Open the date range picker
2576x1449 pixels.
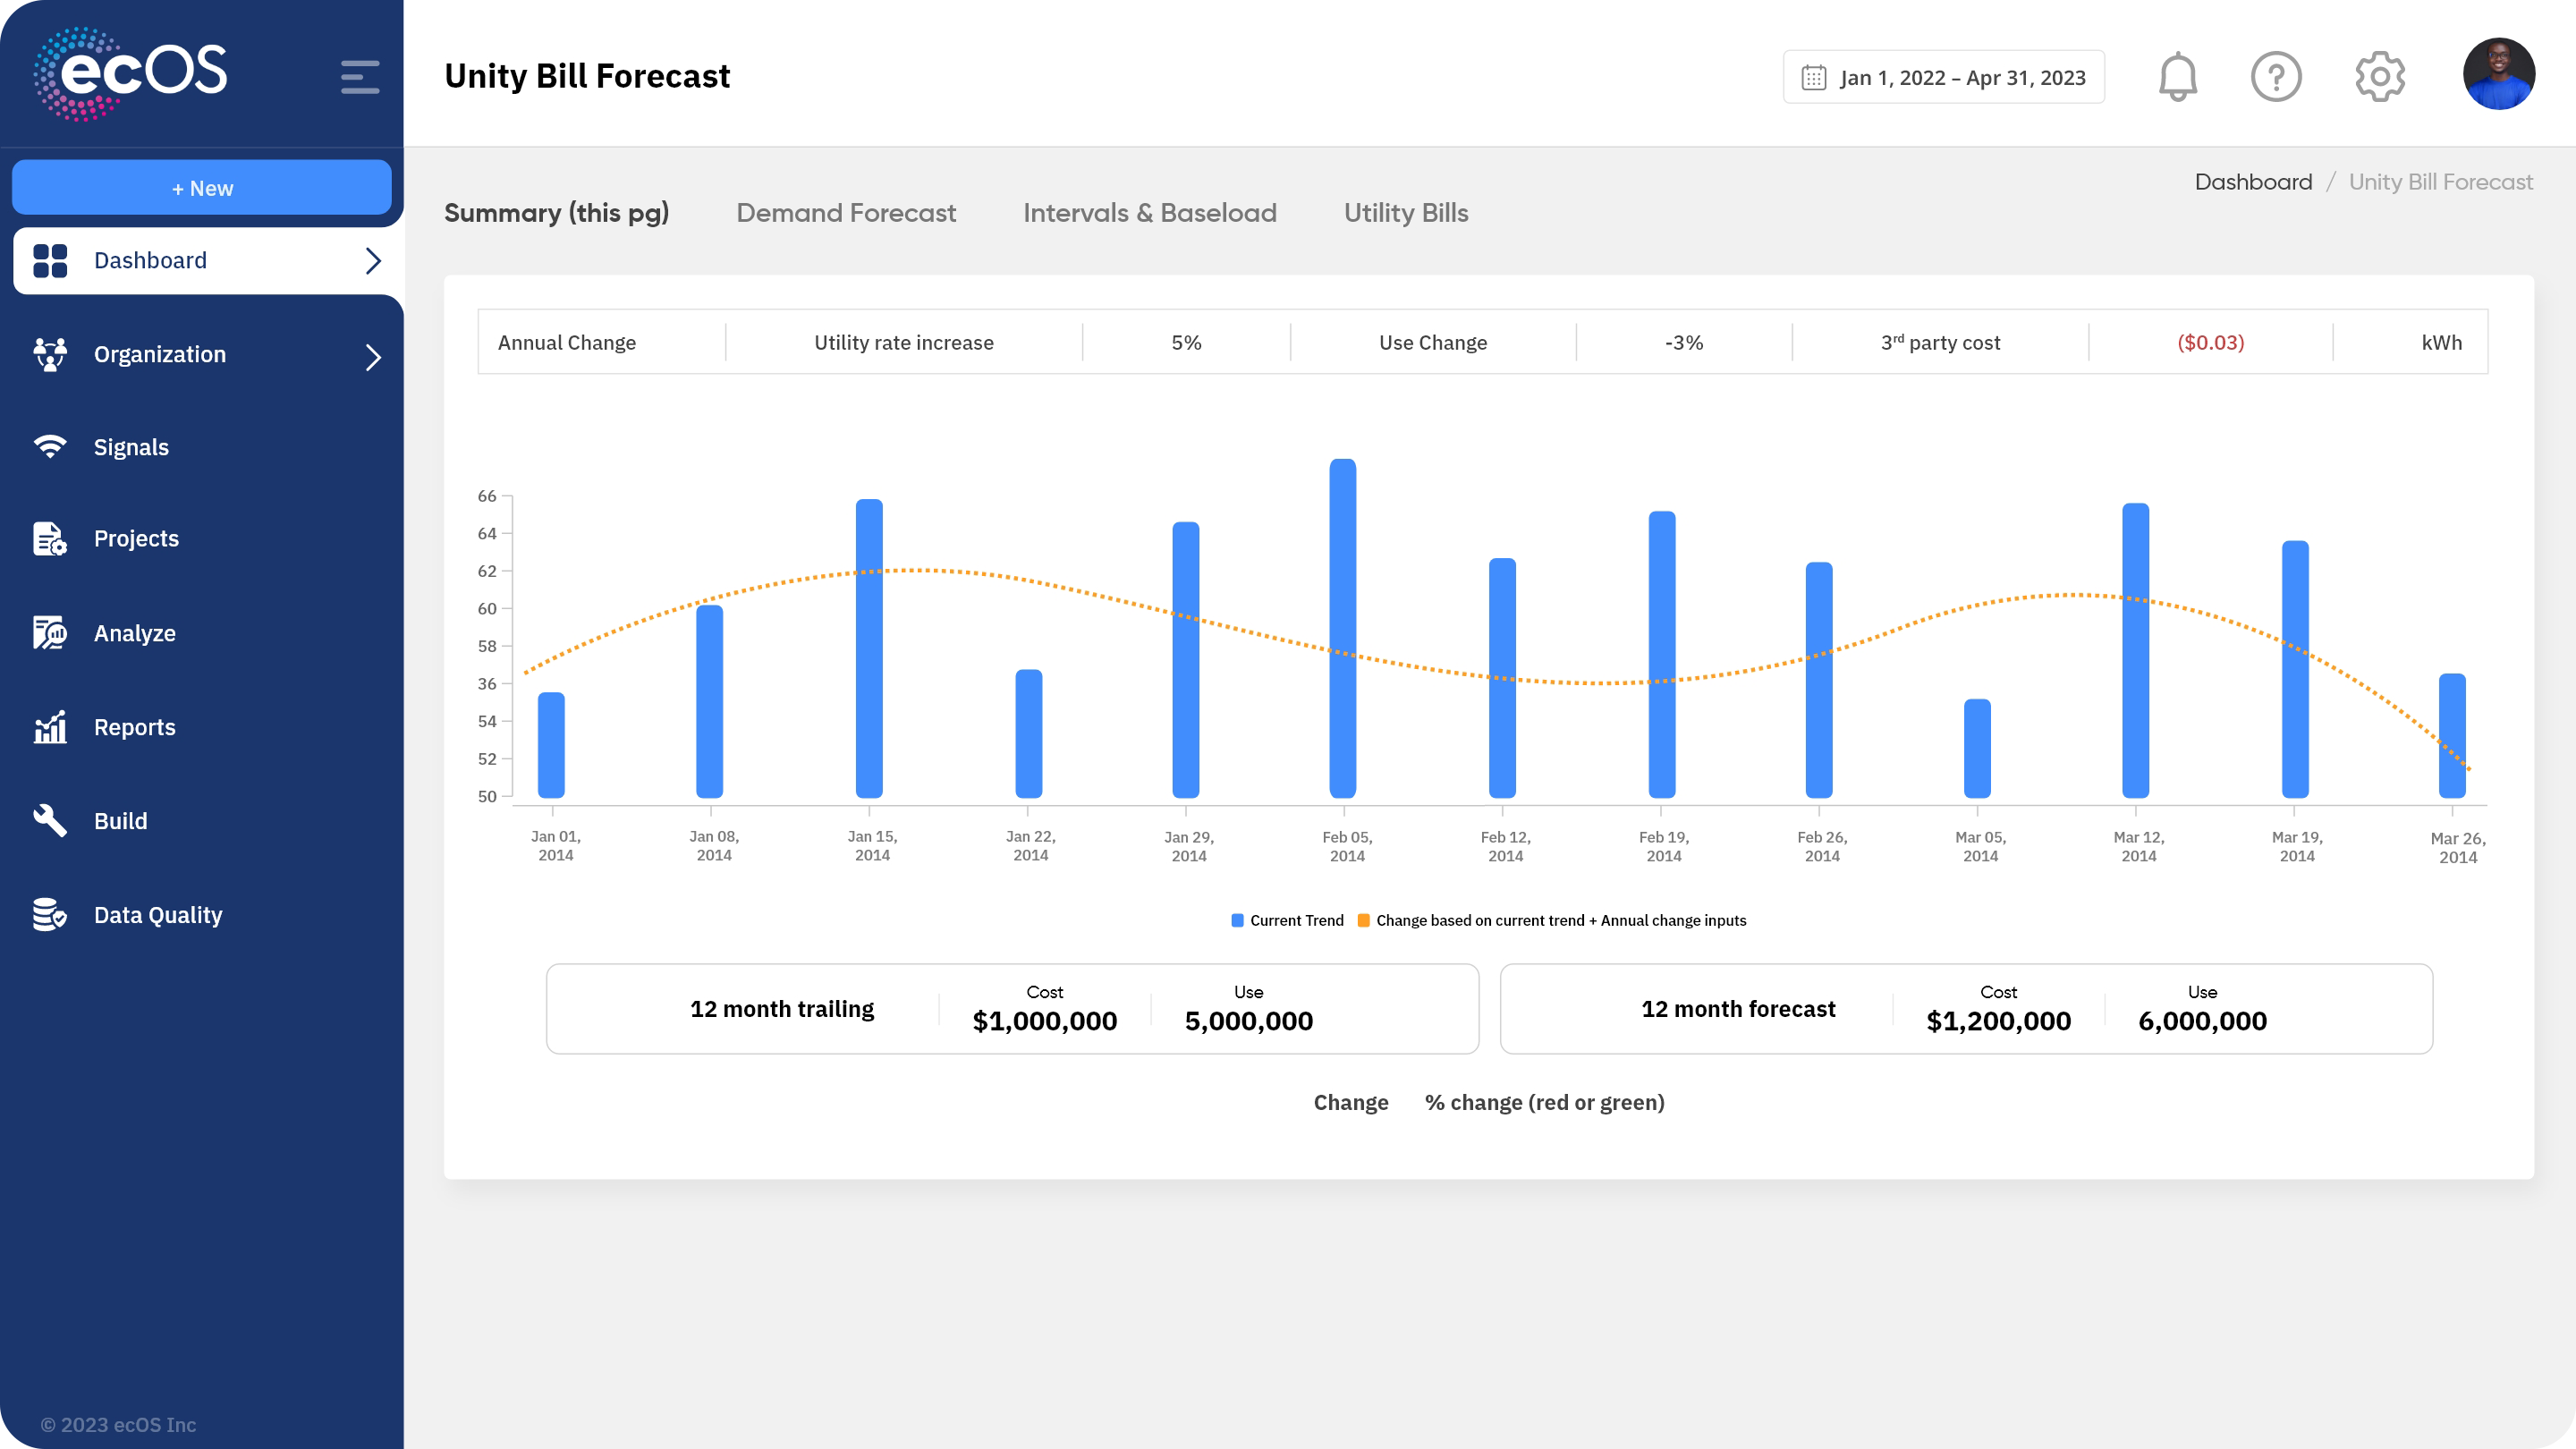[1943, 77]
